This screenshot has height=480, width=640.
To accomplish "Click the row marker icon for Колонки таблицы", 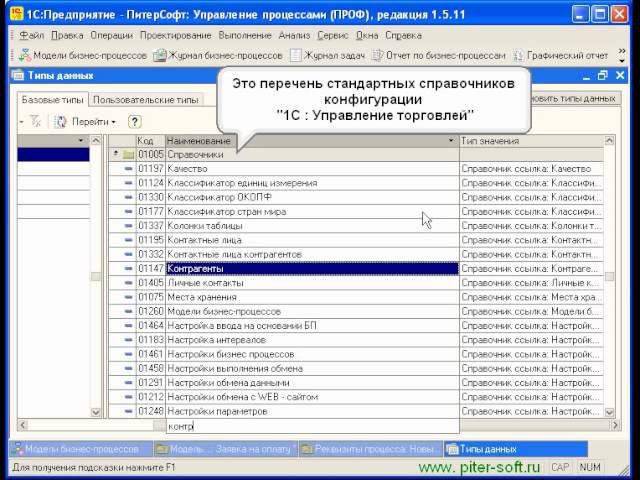I will pos(129,226).
